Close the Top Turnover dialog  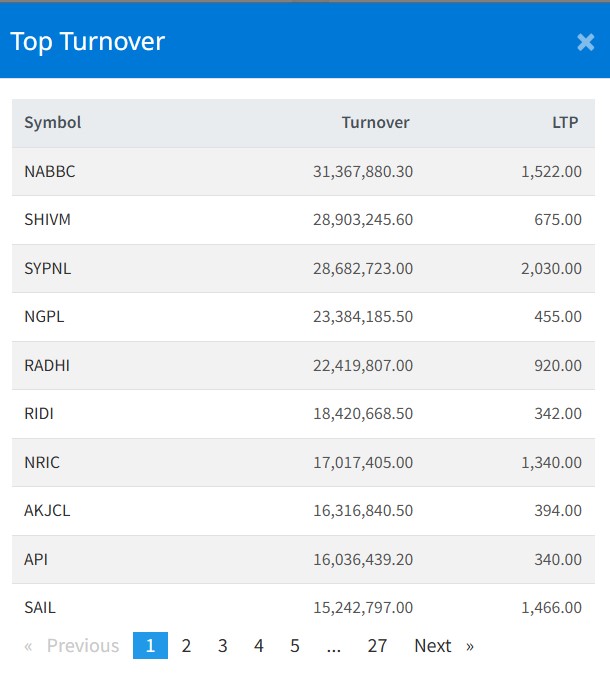tap(585, 42)
